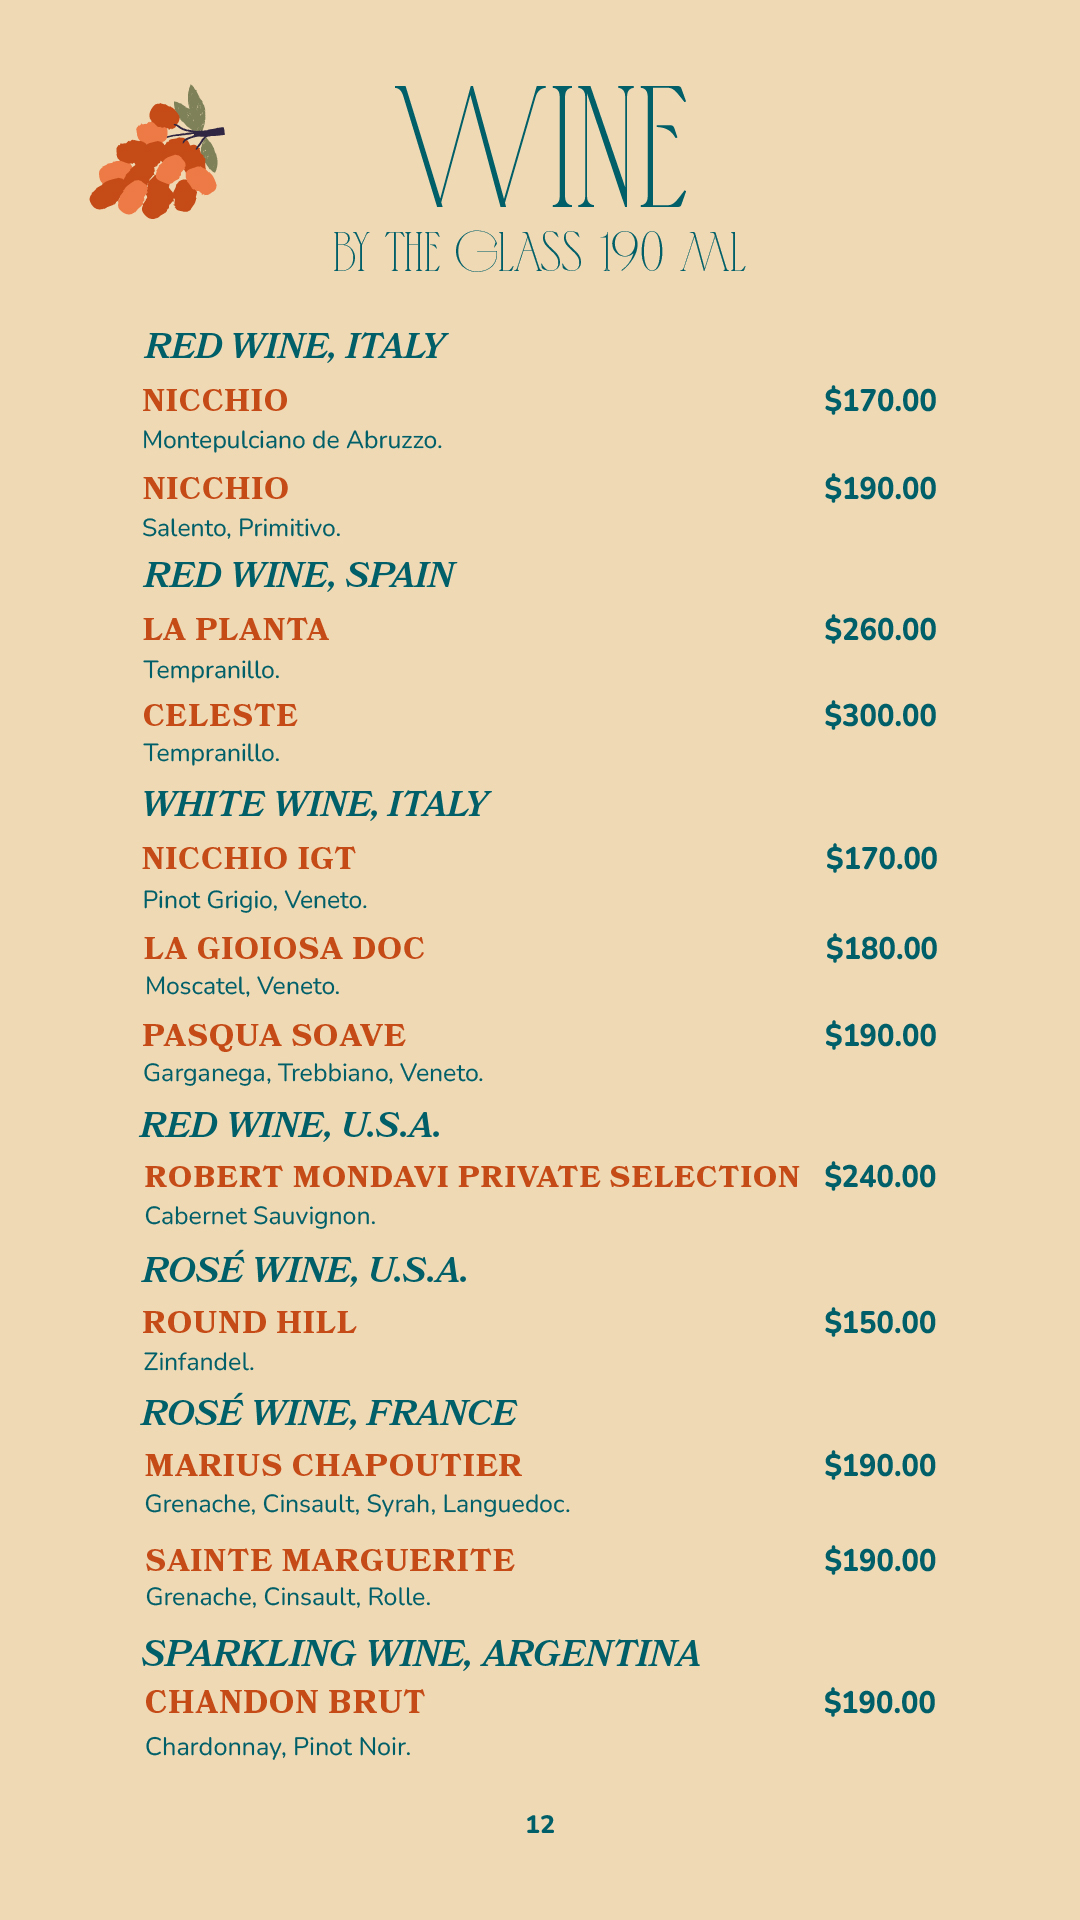Open the Rosé Wine, France heading
This screenshot has height=1920, width=1080.
329,1413
